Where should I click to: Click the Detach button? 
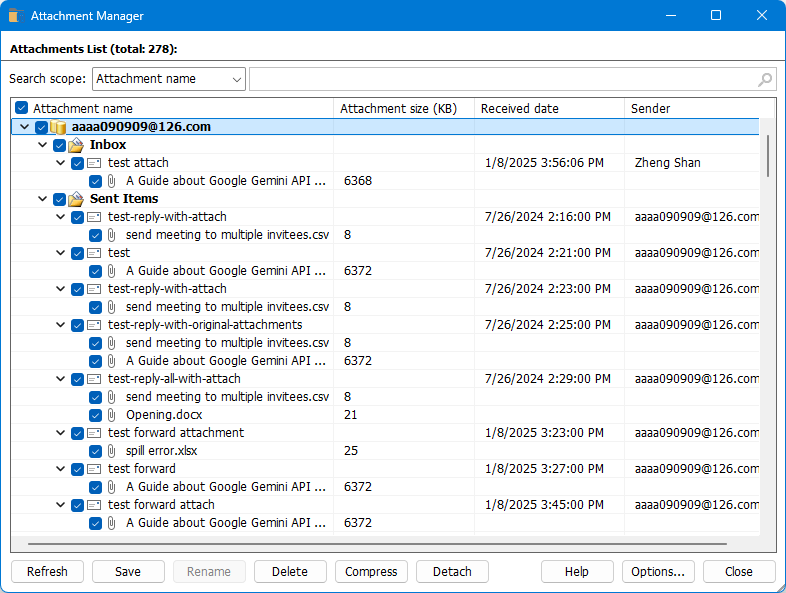tap(452, 572)
